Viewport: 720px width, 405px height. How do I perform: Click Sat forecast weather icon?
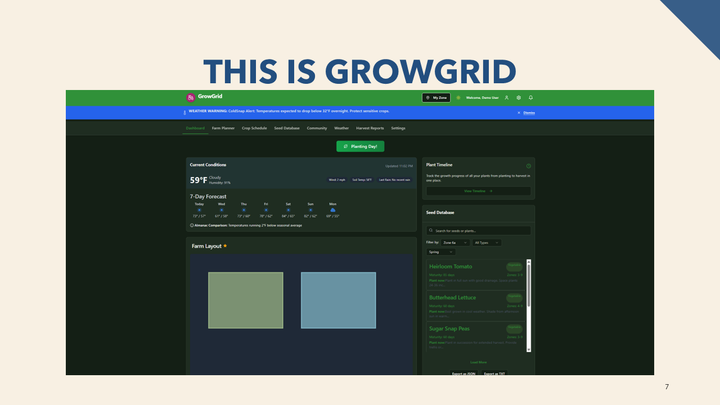point(288,210)
